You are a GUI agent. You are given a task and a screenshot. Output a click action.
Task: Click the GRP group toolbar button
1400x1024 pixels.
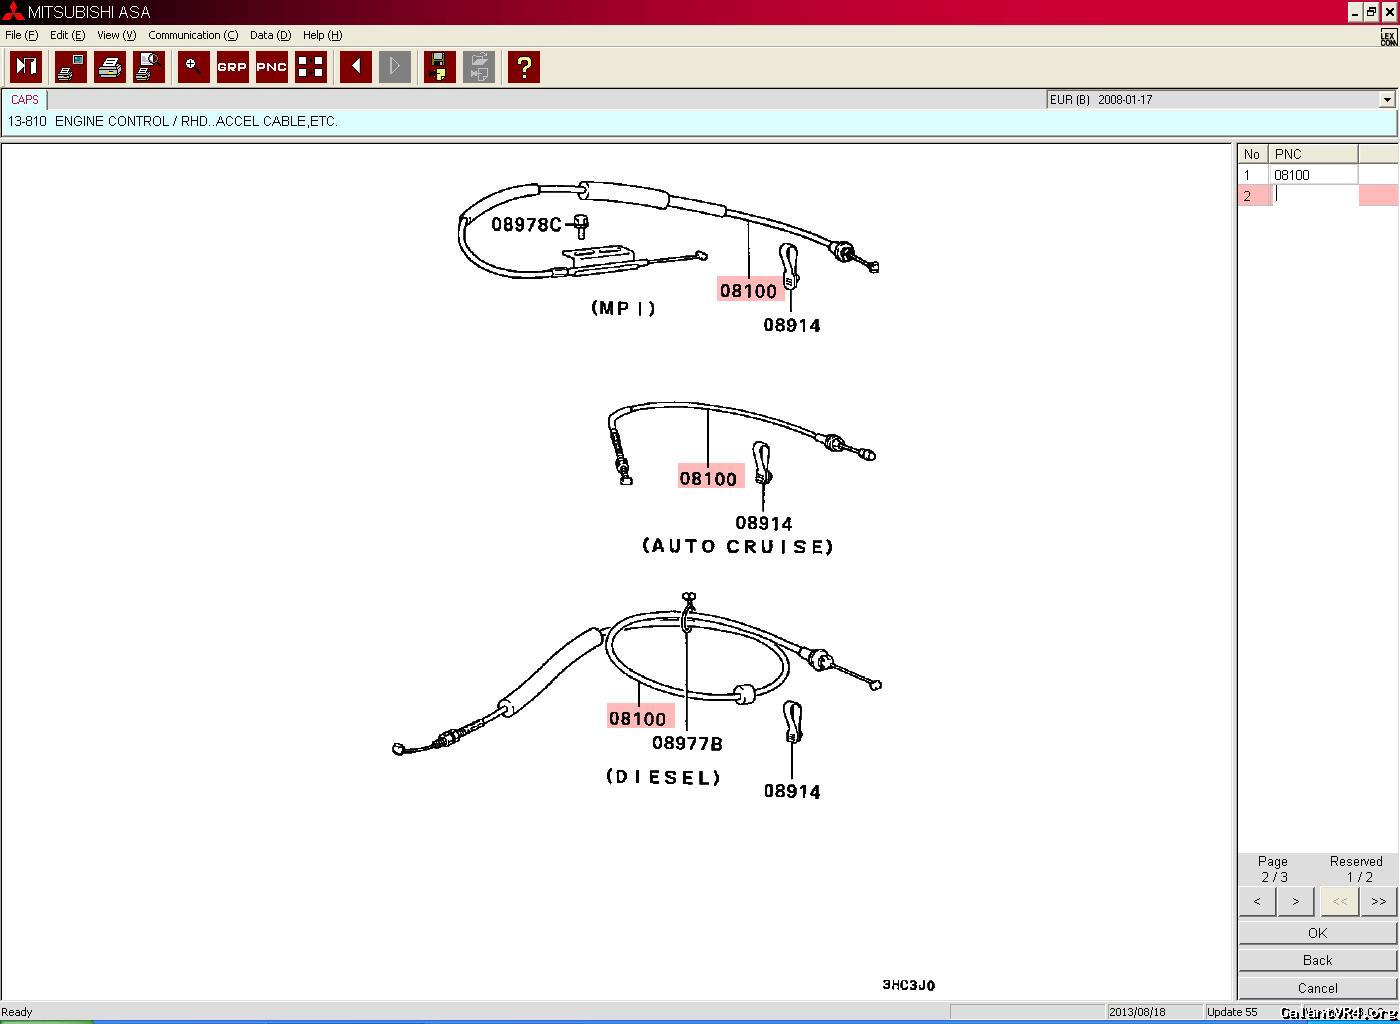232,67
